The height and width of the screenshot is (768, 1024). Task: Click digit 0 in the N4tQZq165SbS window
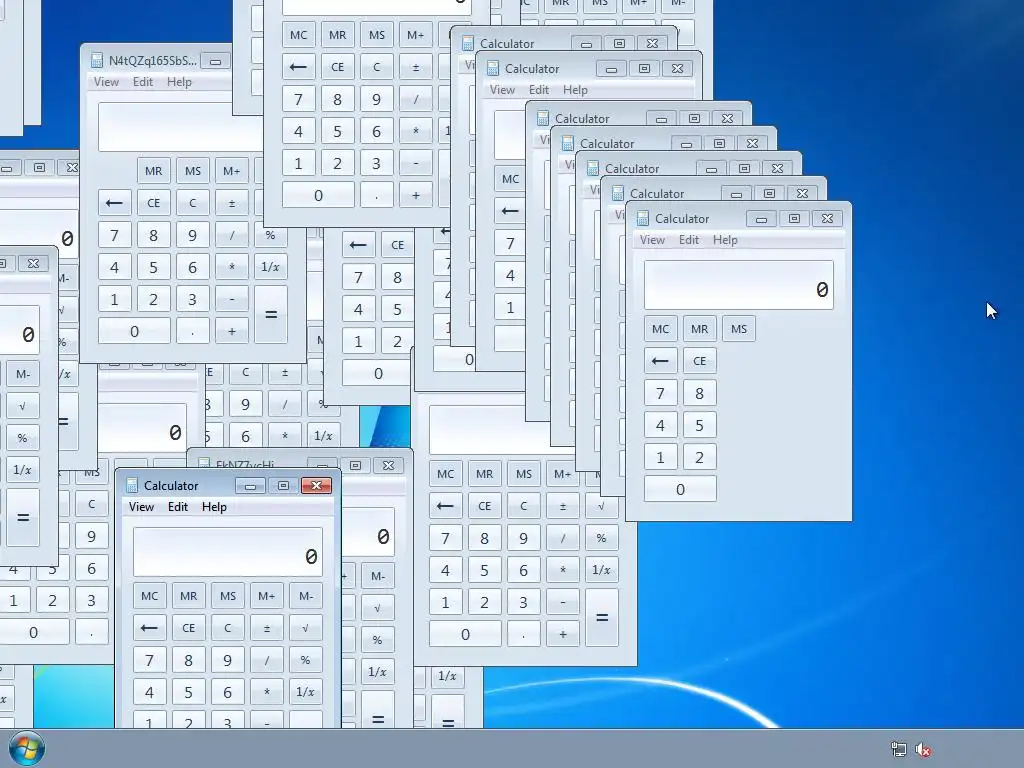(x=134, y=331)
